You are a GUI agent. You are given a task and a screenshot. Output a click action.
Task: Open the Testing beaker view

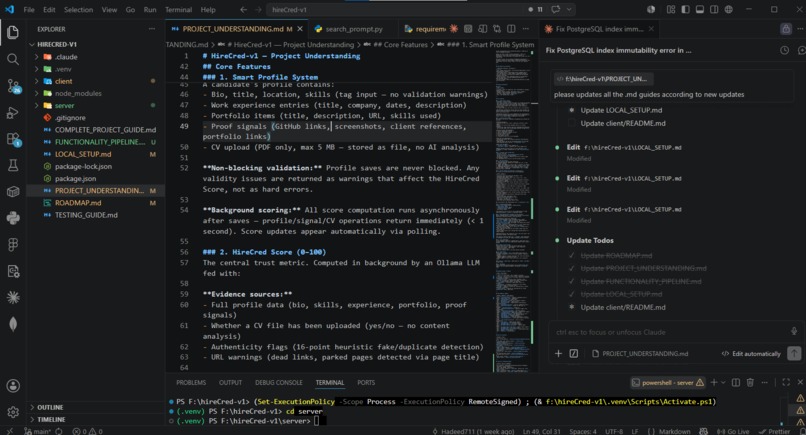13,165
